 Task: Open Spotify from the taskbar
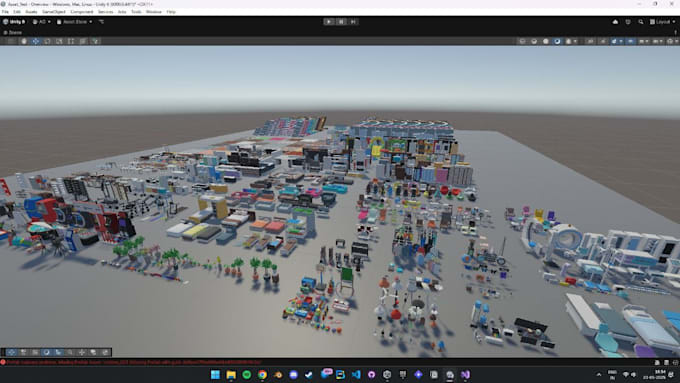pyautogui.click(x=246, y=374)
